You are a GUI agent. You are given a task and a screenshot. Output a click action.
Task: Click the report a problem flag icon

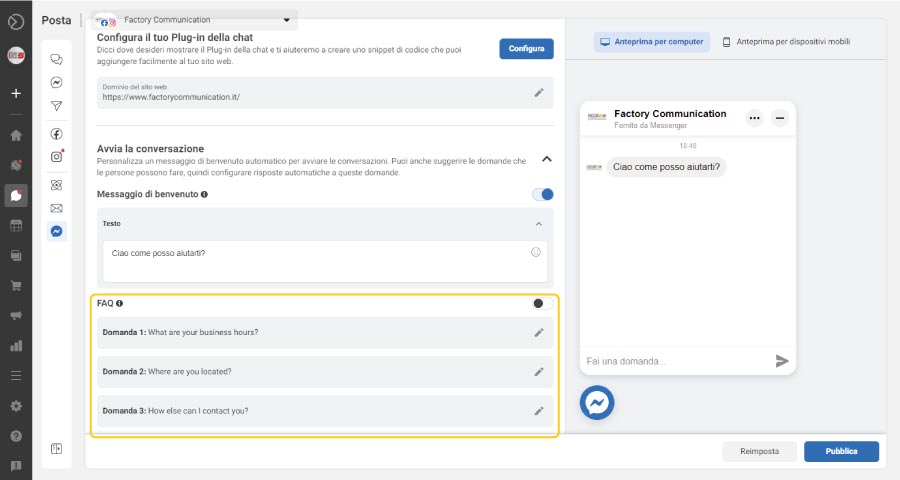coord(16,466)
